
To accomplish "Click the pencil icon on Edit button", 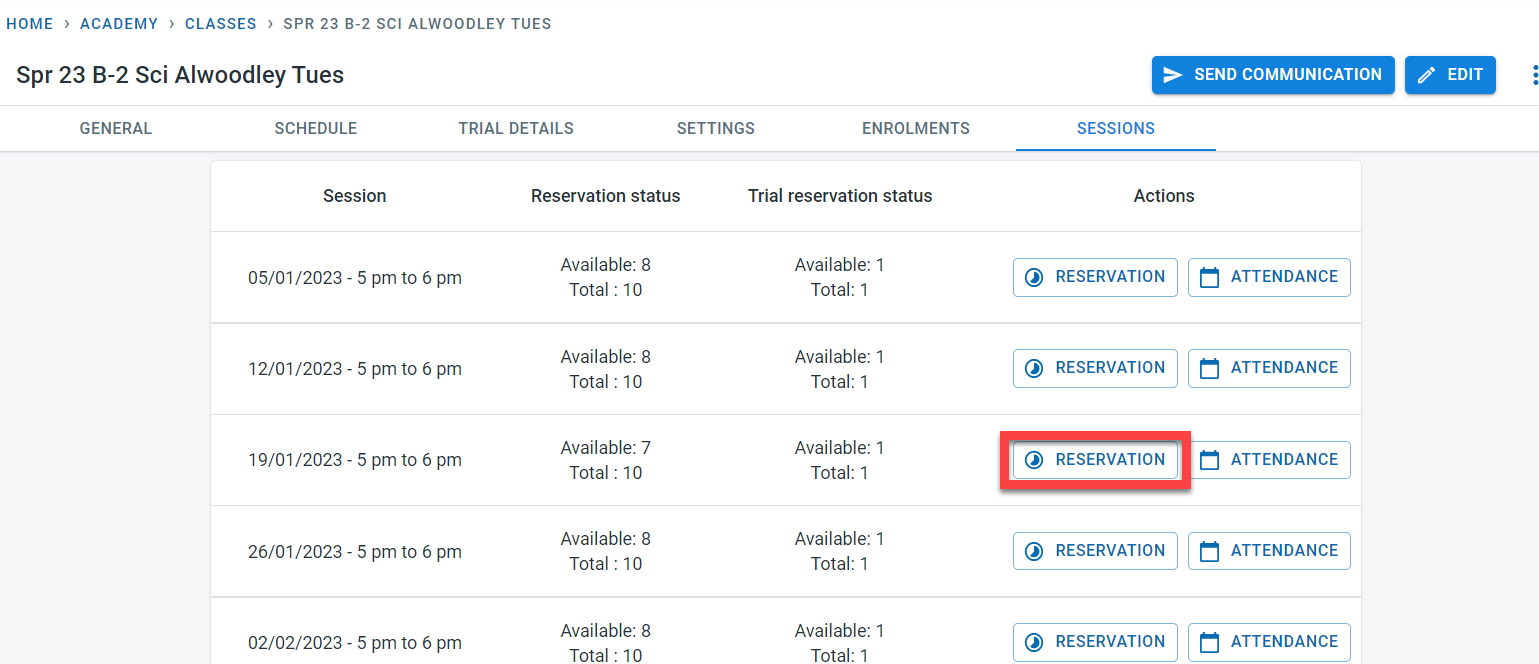I will 1427,75.
